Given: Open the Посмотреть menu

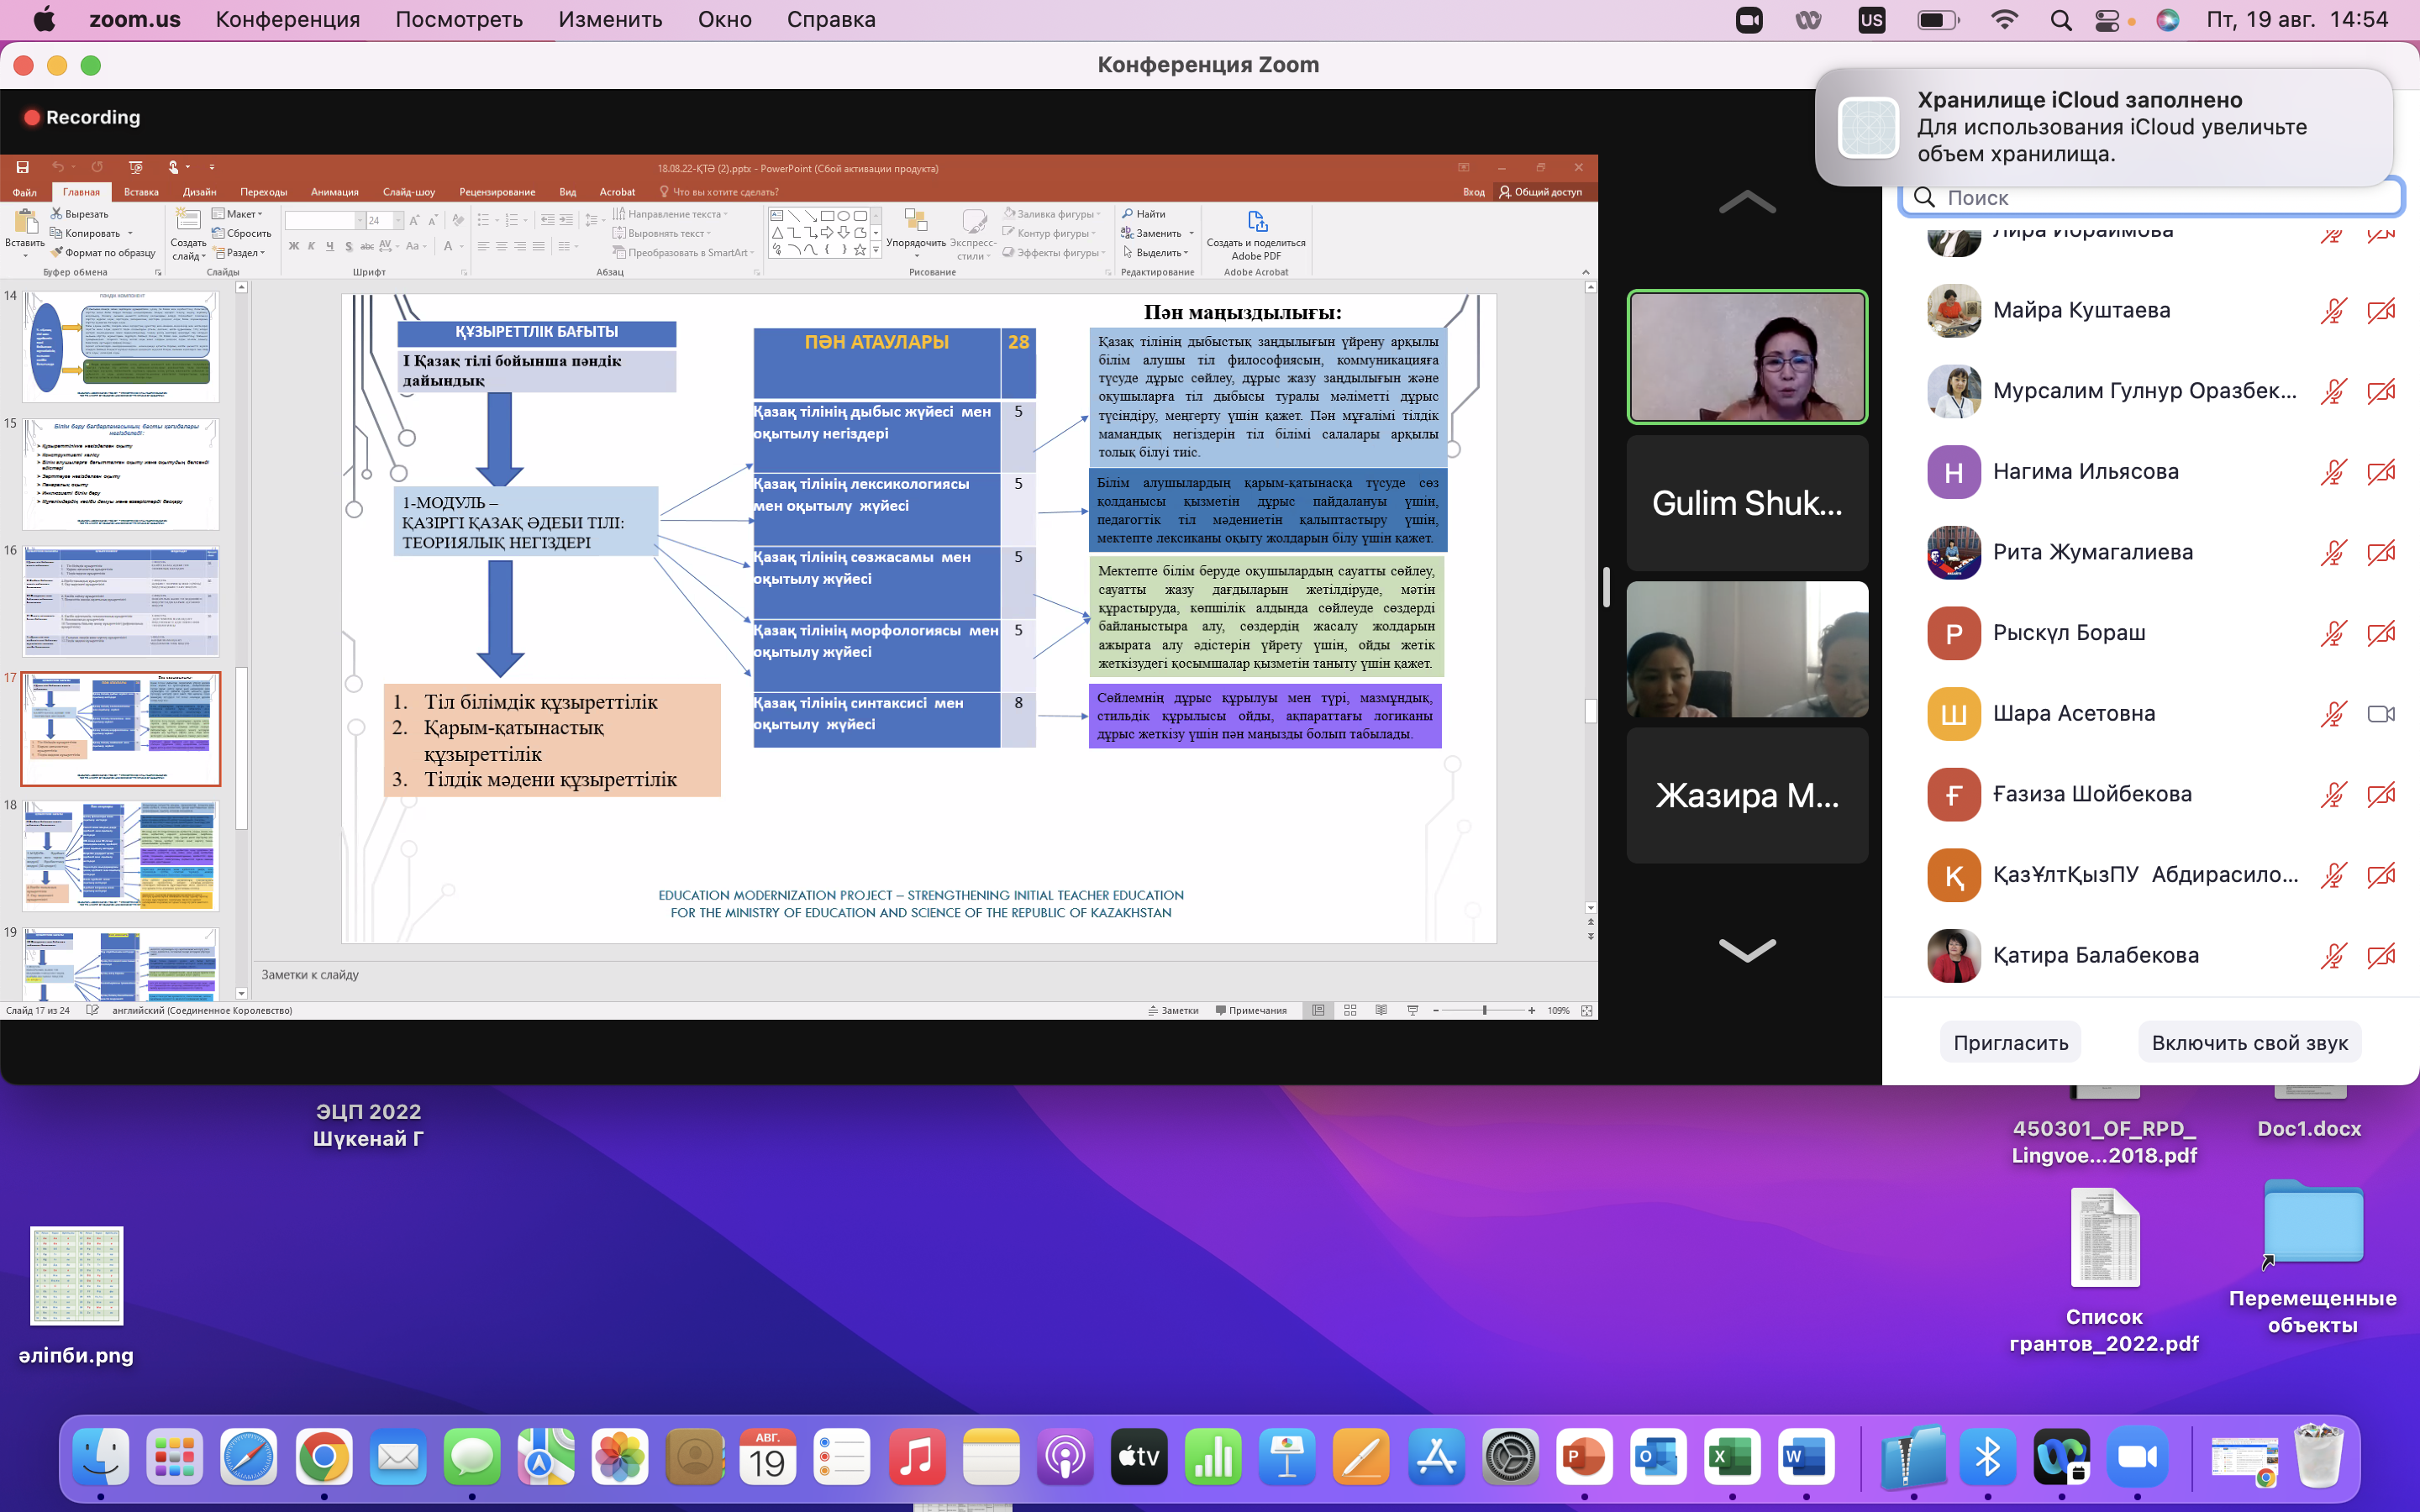Looking at the screenshot, I should point(458,20).
